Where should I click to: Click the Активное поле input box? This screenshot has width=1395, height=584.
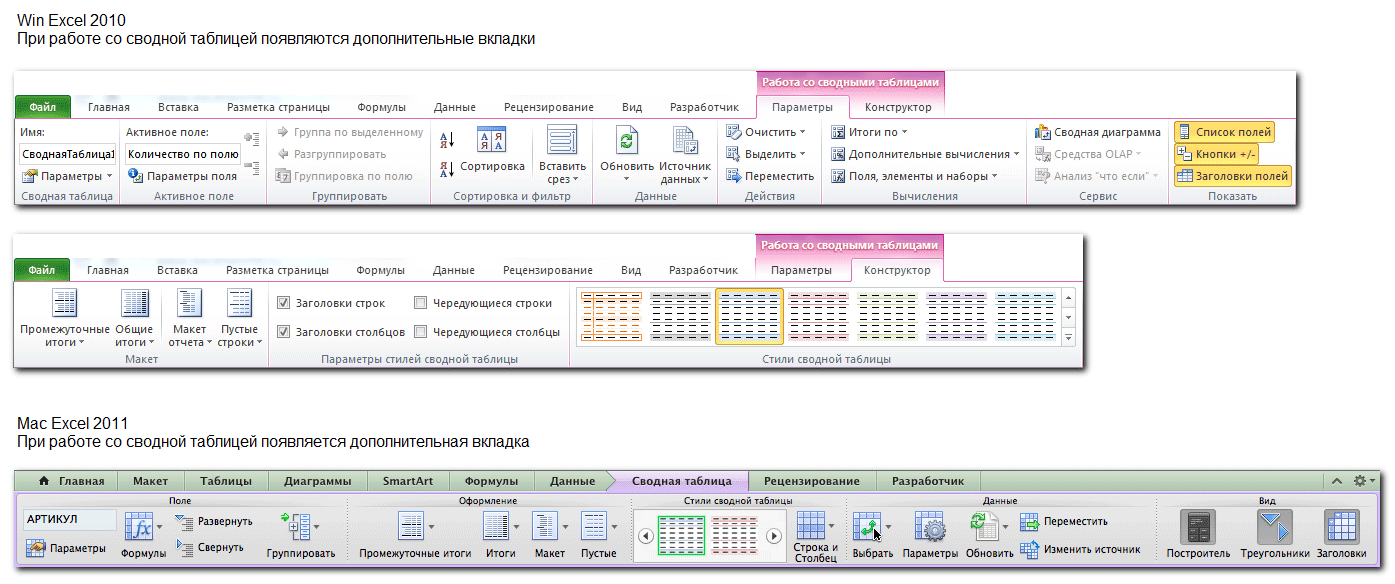tap(183, 154)
